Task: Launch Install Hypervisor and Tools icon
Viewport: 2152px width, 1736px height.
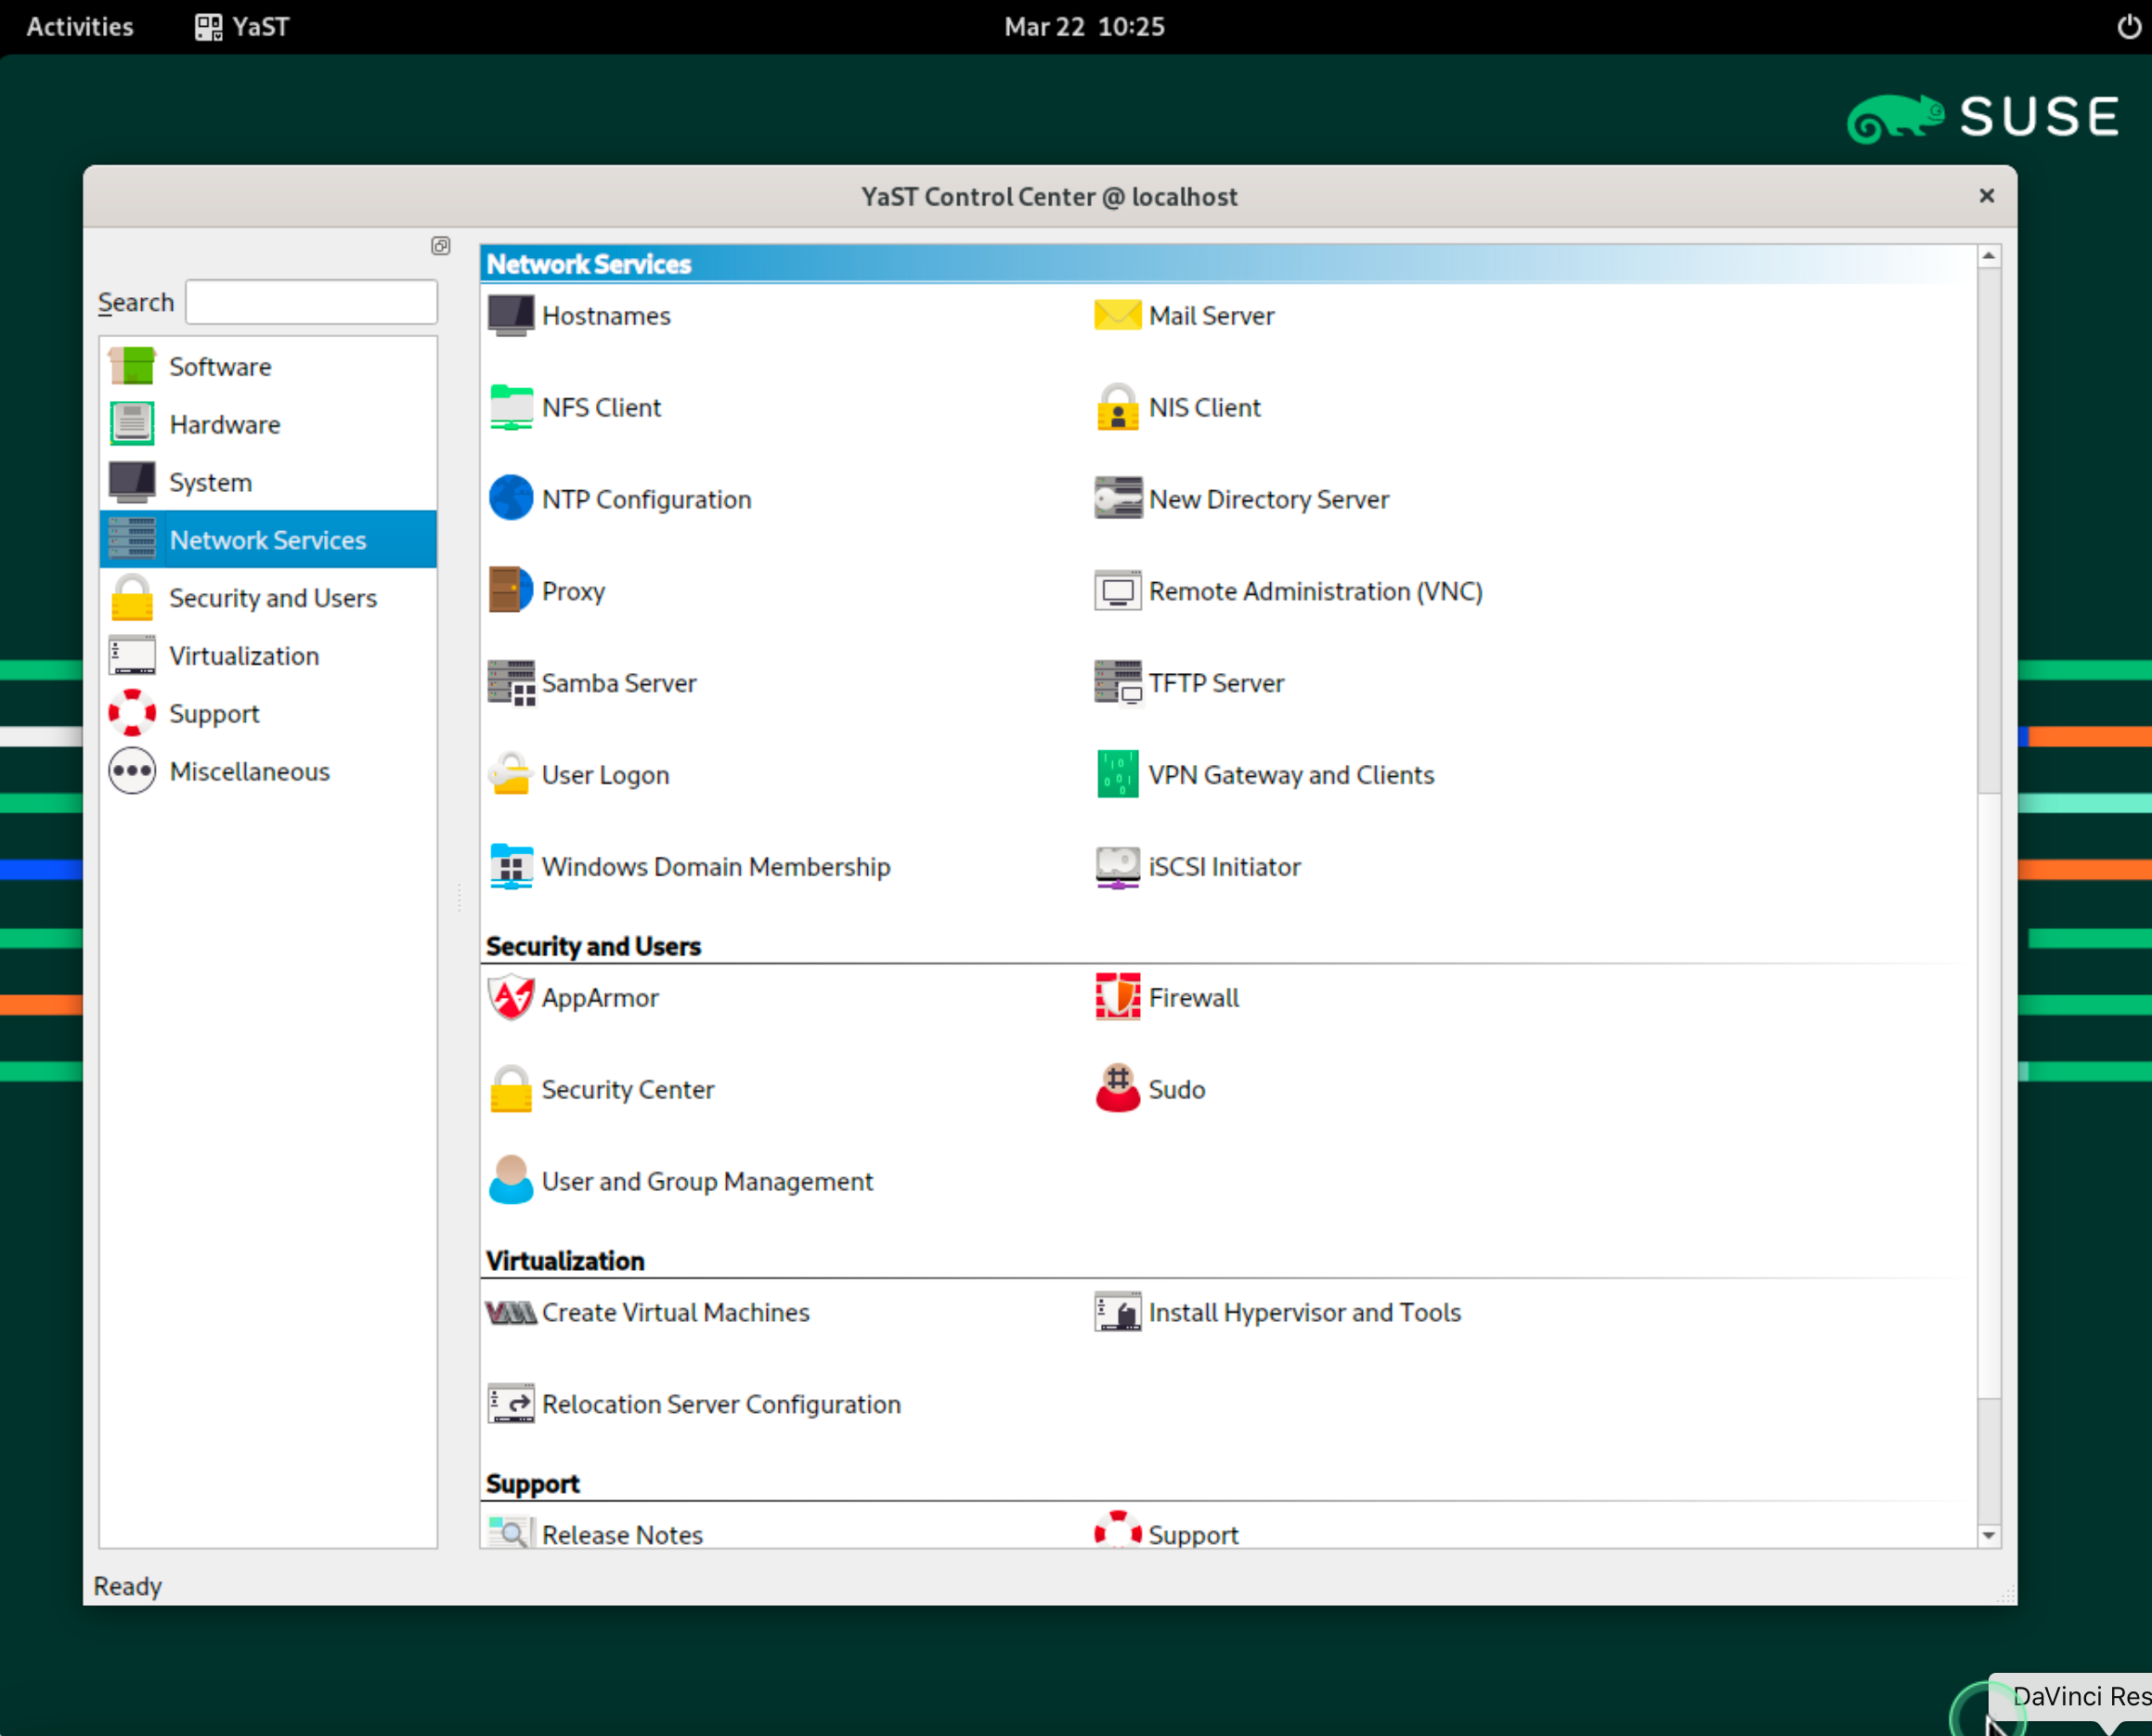Action: (1118, 1313)
